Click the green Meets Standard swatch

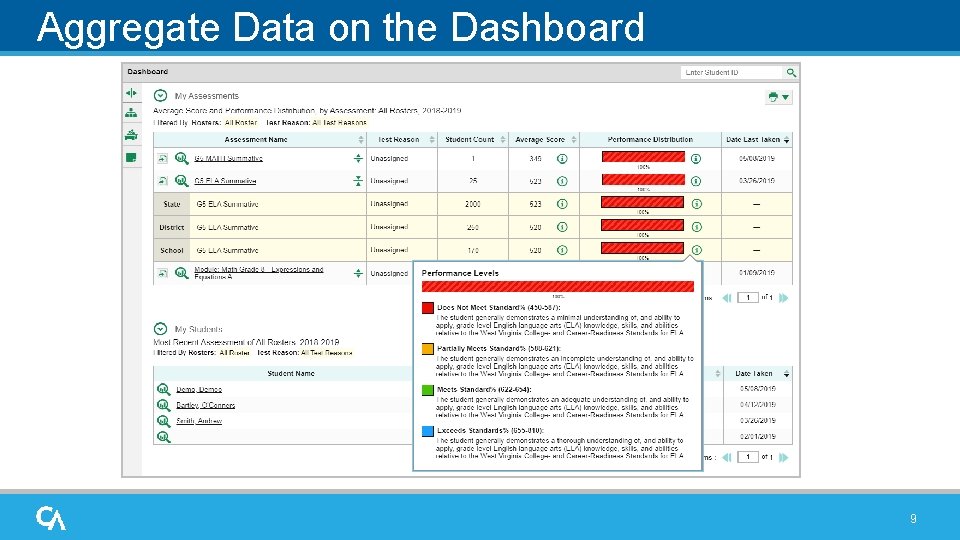[x=428, y=390]
